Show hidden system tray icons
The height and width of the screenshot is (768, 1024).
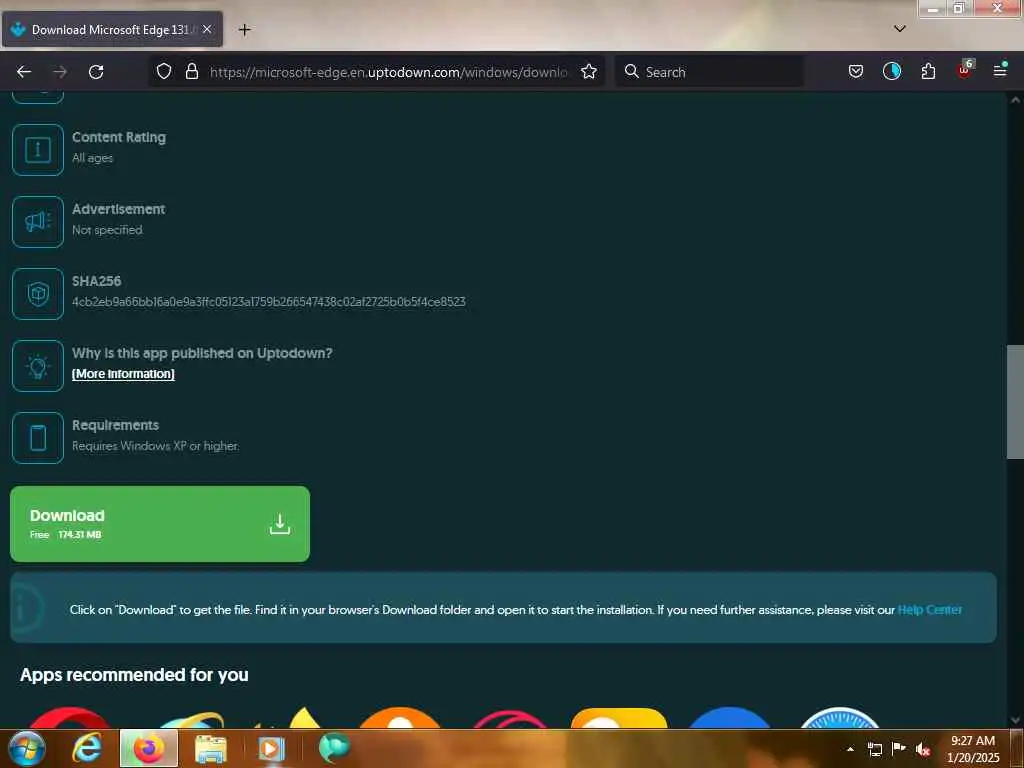click(x=850, y=749)
